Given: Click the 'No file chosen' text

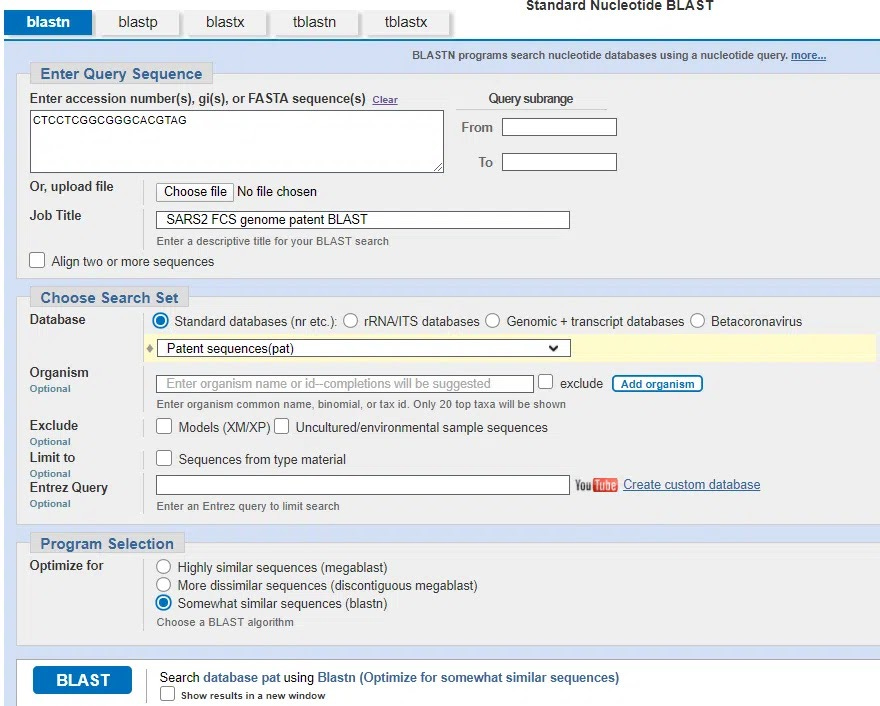Looking at the screenshot, I should click(x=277, y=192).
